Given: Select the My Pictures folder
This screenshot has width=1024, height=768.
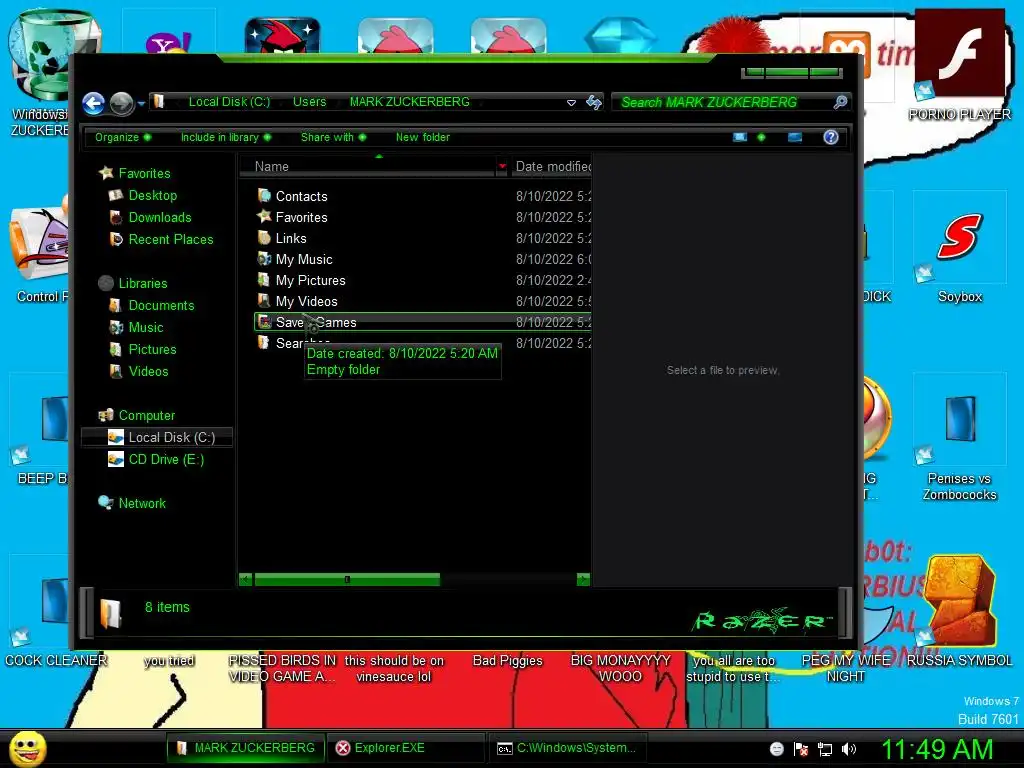Looking at the screenshot, I should point(310,280).
